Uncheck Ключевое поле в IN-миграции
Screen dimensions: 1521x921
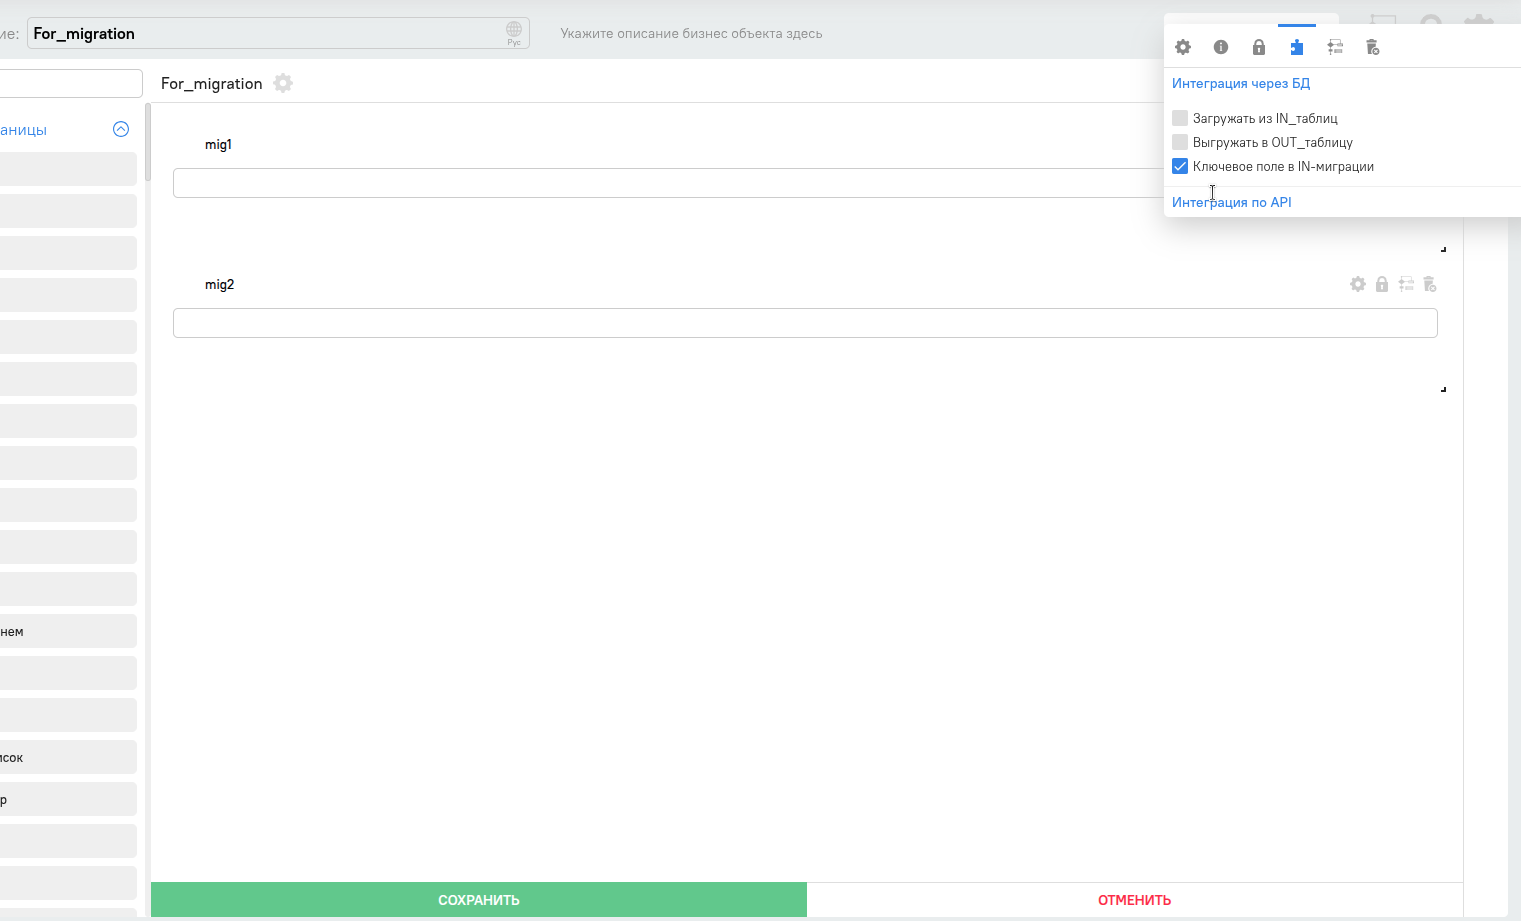(1180, 166)
